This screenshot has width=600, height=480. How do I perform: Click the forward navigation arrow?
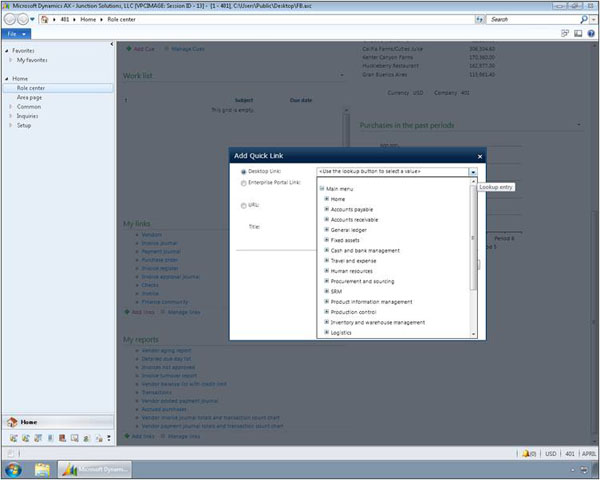[x=23, y=19]
